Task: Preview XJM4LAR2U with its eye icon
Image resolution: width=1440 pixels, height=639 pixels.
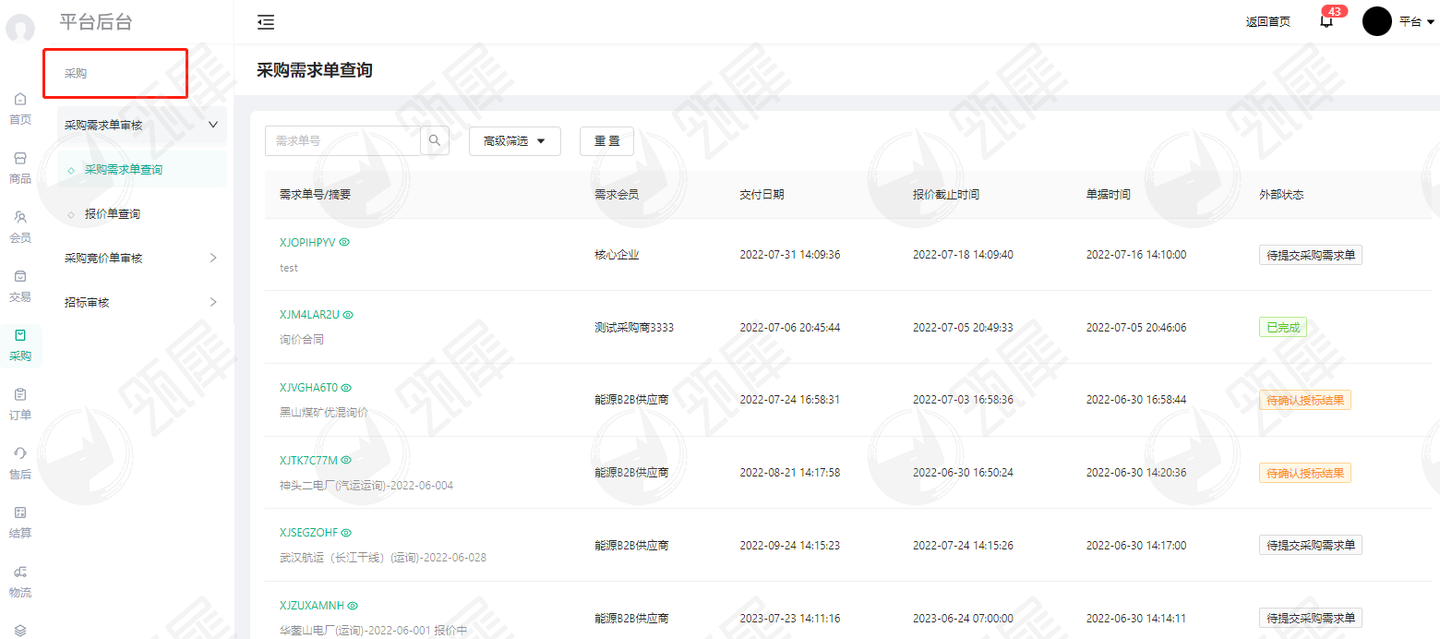Action: click(x=348, y=315)
